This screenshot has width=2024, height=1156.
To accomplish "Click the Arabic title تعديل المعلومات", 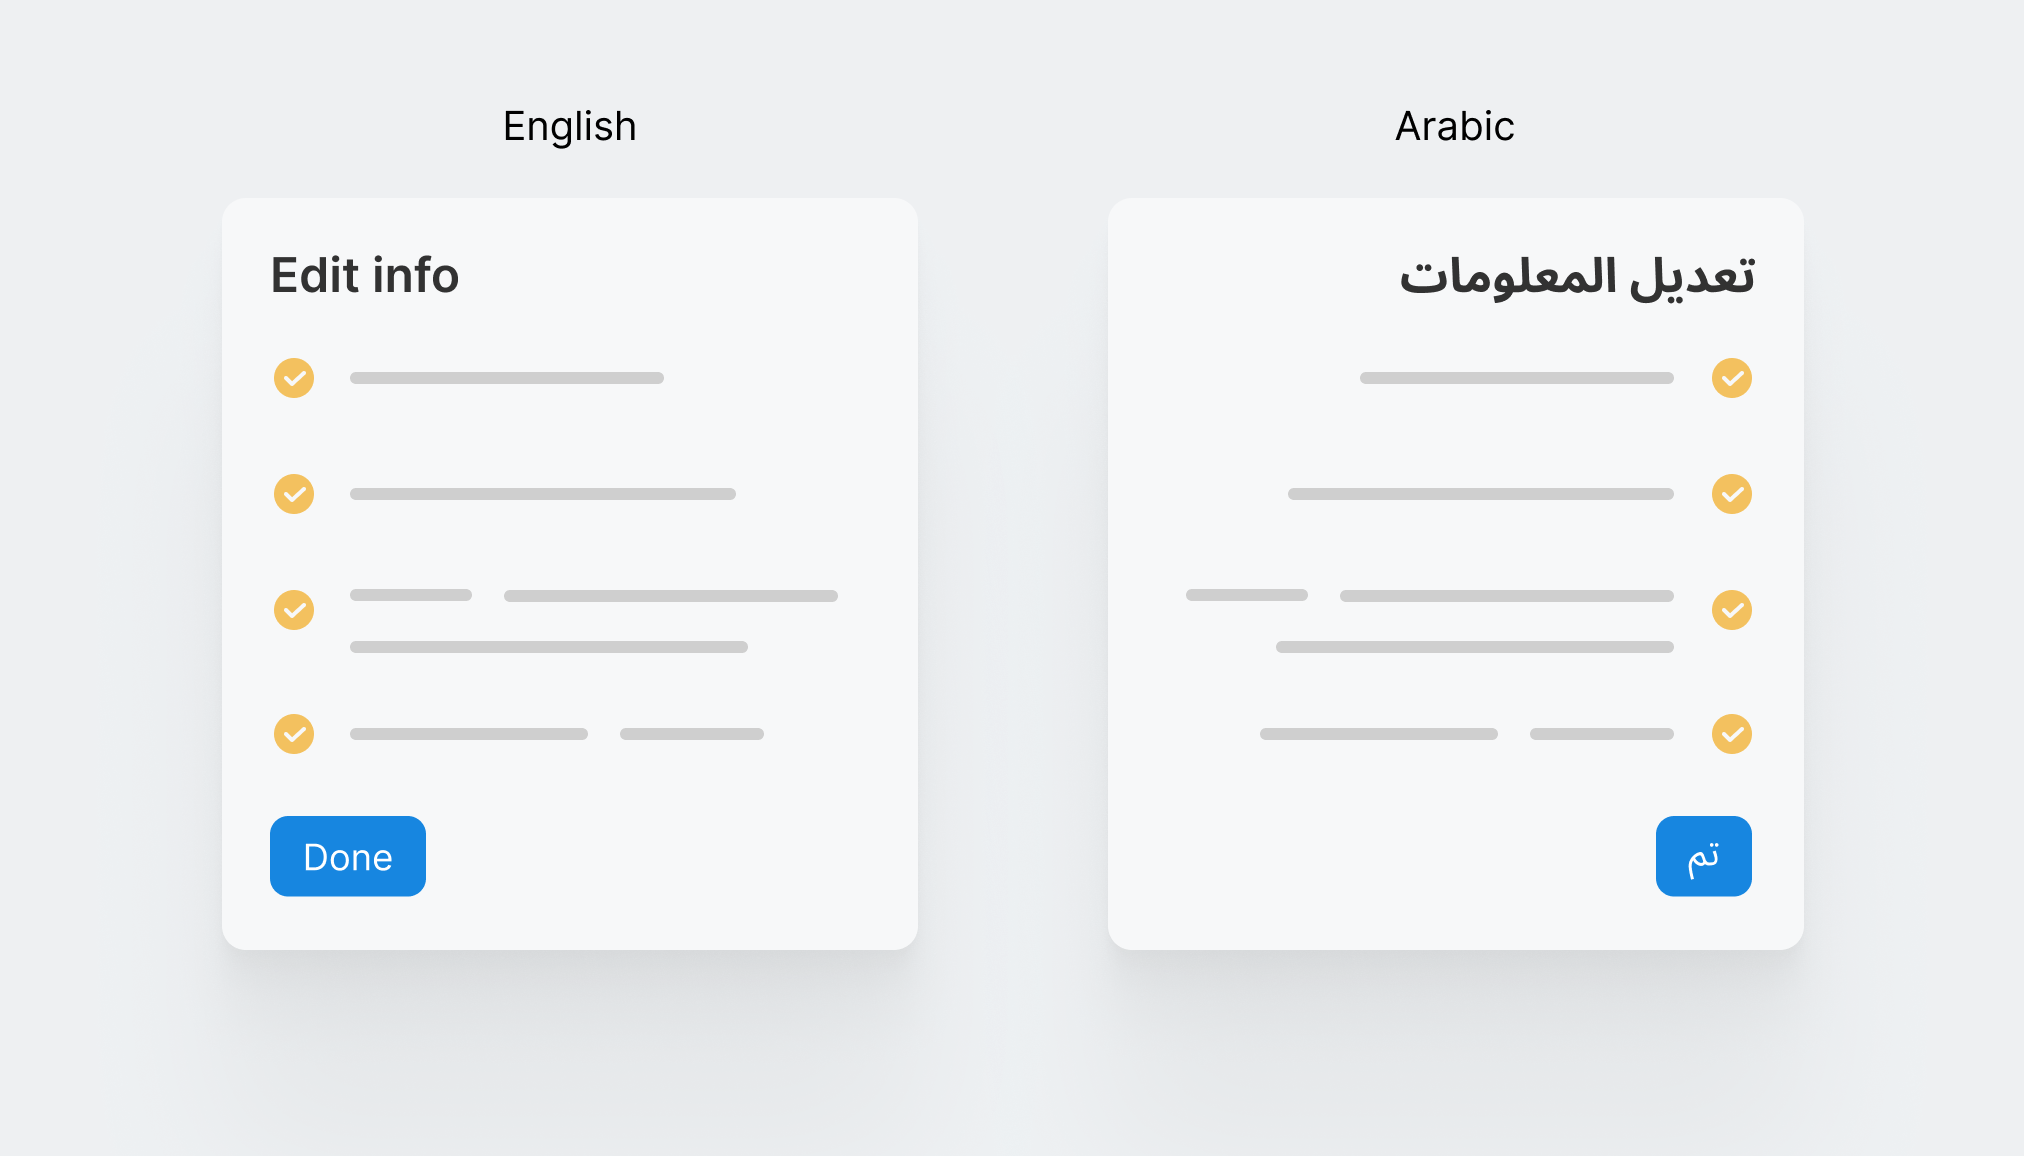I will [x=1577, y=275].
